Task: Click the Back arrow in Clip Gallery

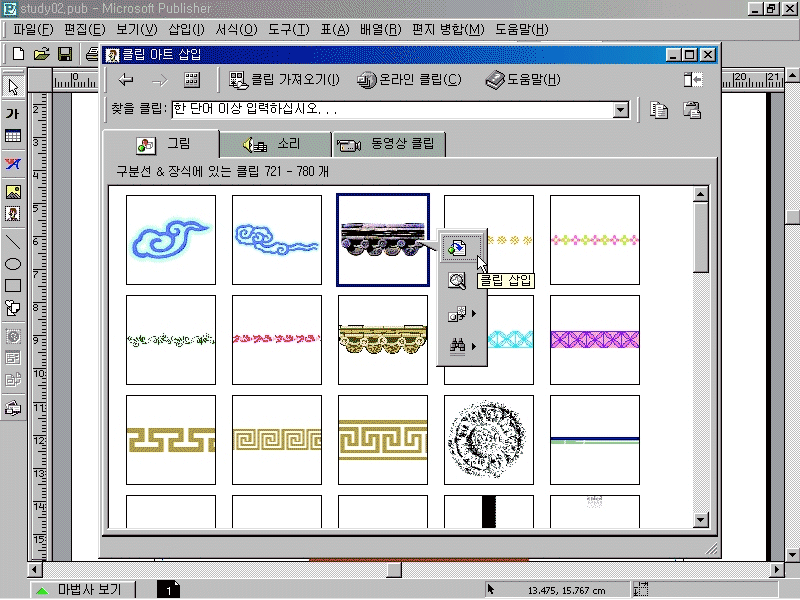Action: [126, 80]
